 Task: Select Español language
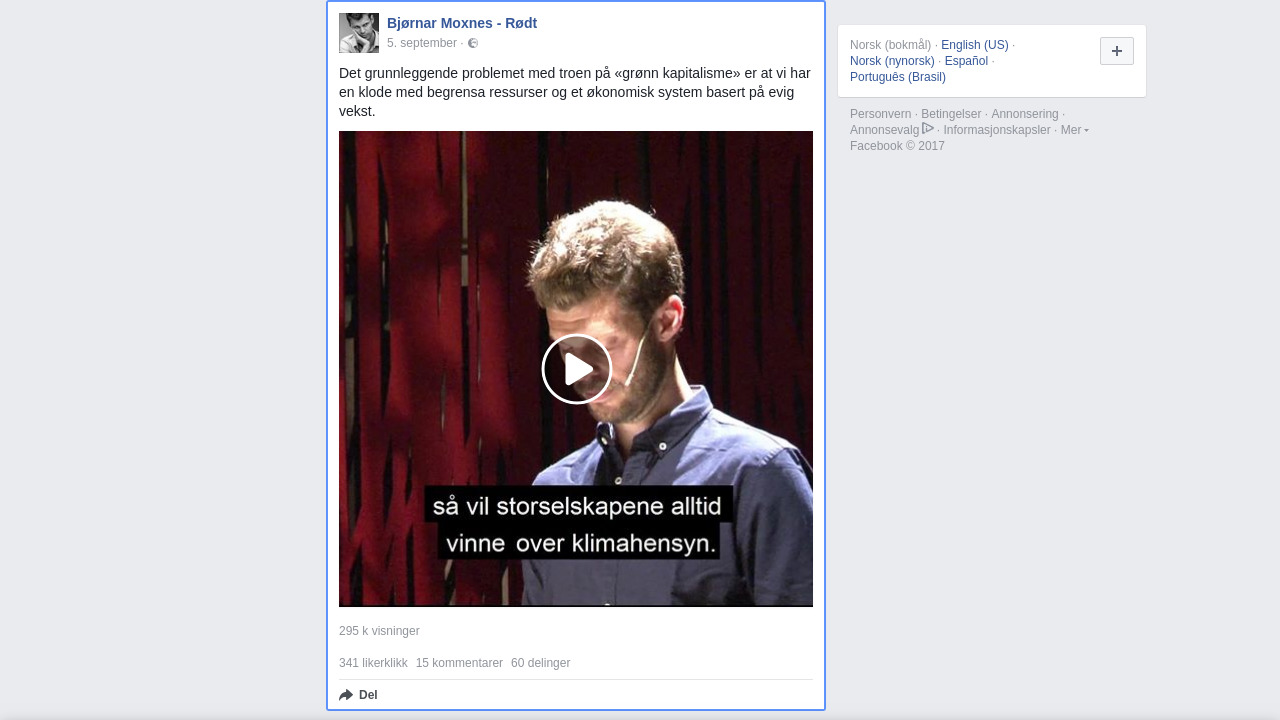pyautogui.click(x=966, y=61)
